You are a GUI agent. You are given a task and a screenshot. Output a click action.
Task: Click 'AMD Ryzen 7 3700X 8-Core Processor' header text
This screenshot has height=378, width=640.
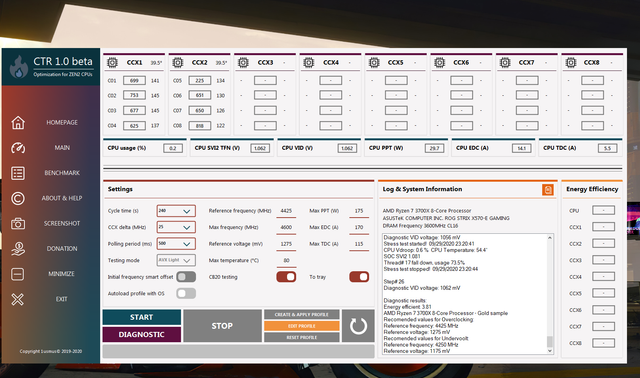[x=427, y=211]
